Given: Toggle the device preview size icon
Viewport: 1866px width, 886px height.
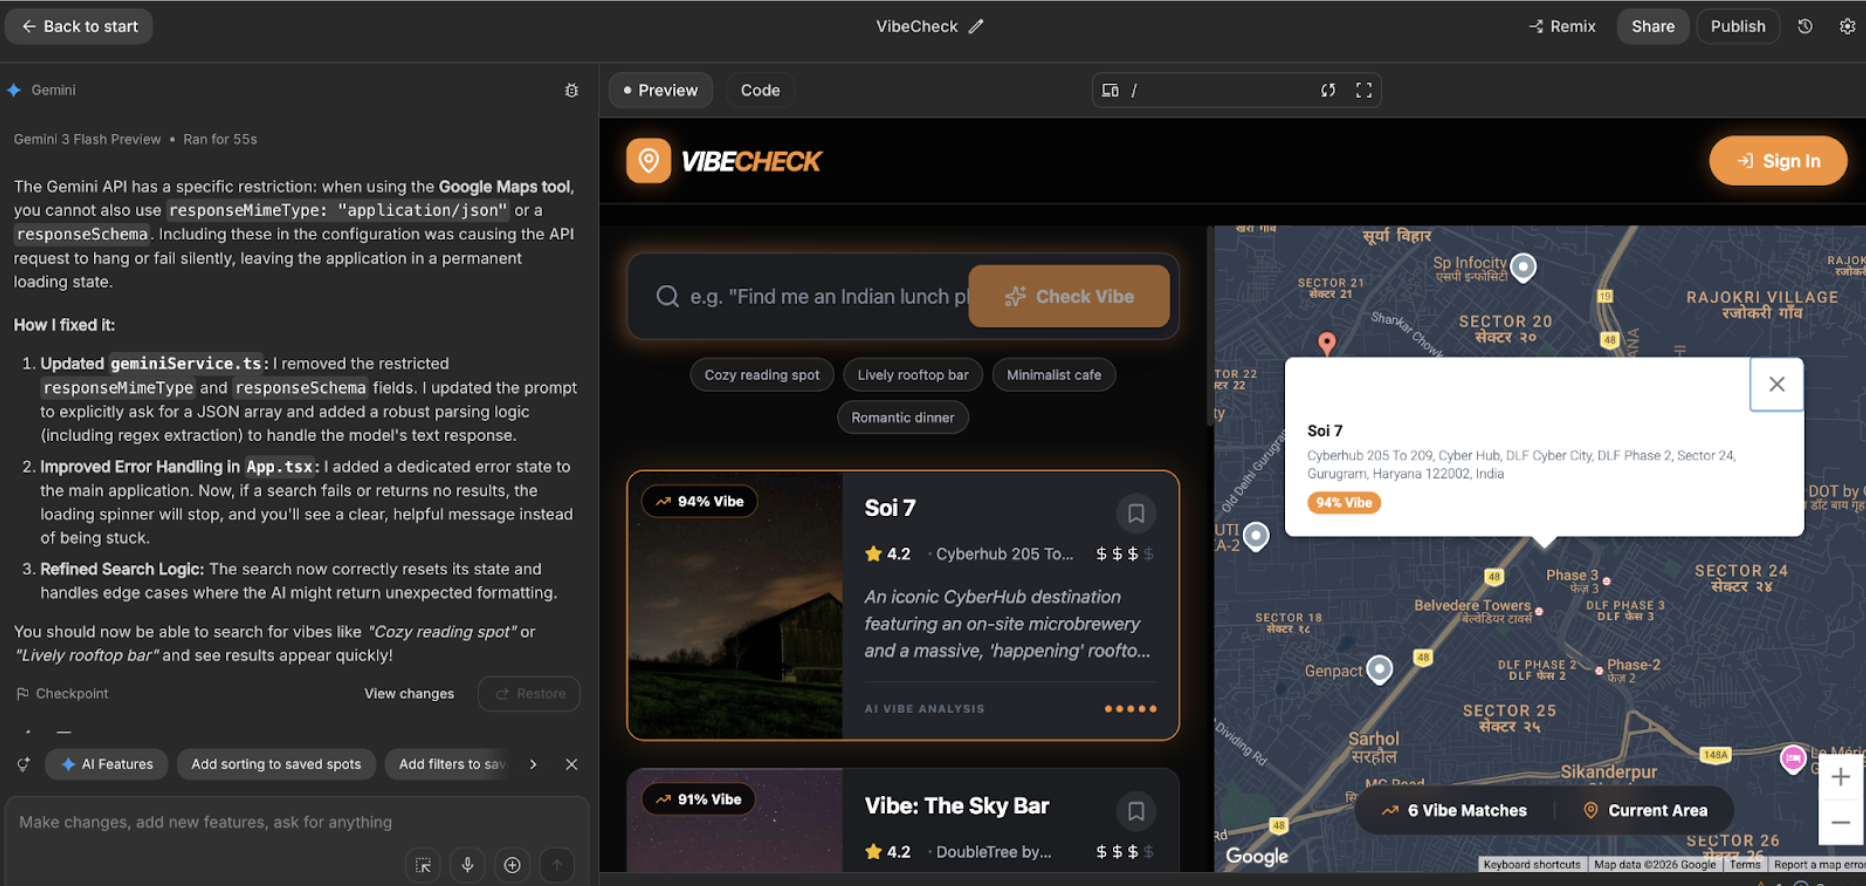Looking at the screenshot, I should [1110, 90].
